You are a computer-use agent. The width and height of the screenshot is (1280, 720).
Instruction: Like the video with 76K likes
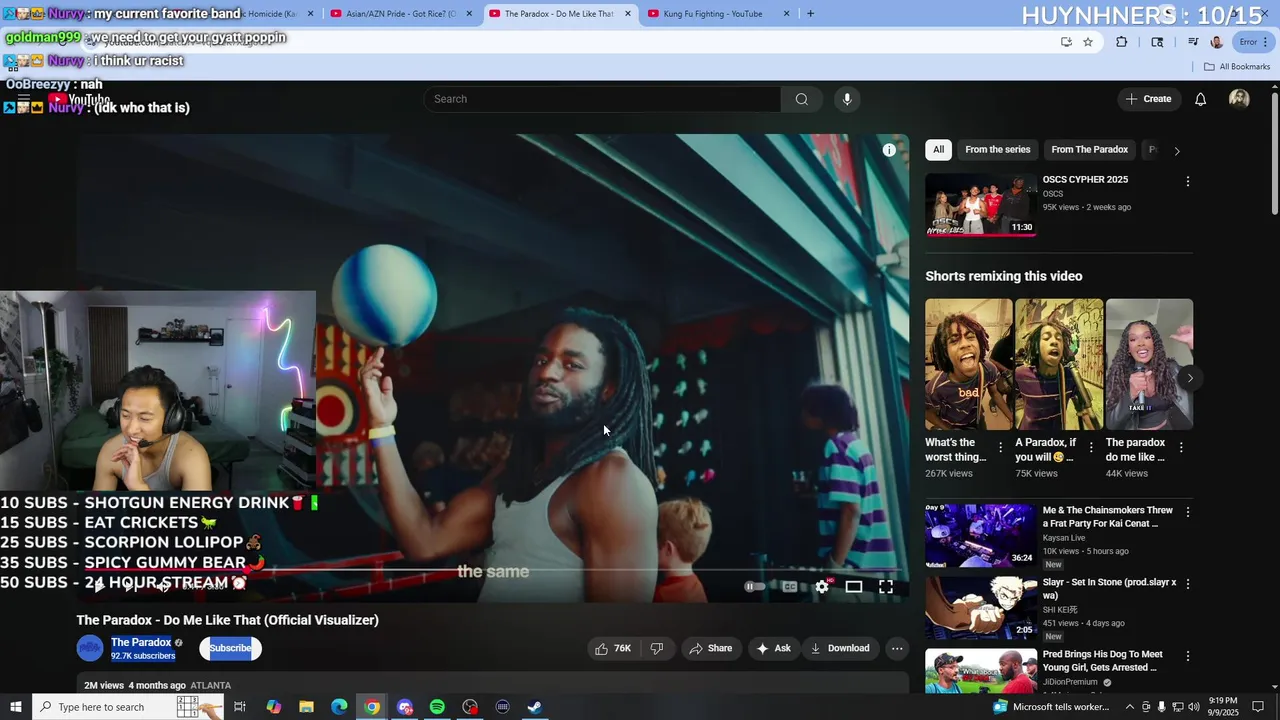tap(613, 648)
